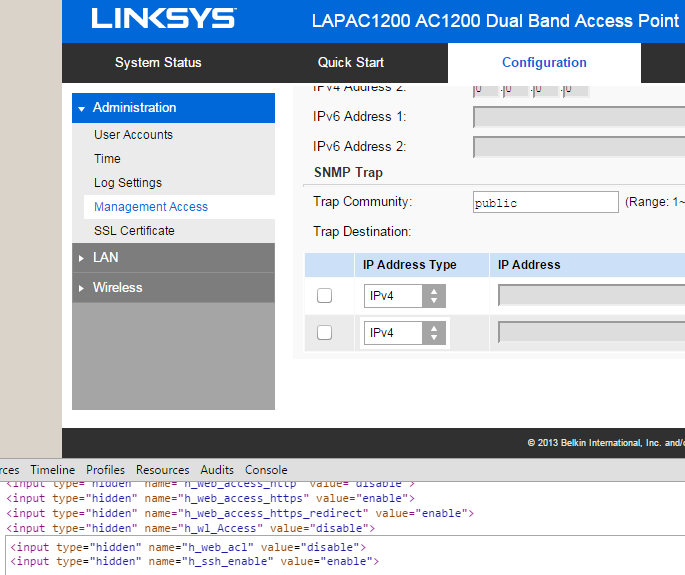Open the Resources devtools tab
685x575 pixels.
(x=163, y=470)
